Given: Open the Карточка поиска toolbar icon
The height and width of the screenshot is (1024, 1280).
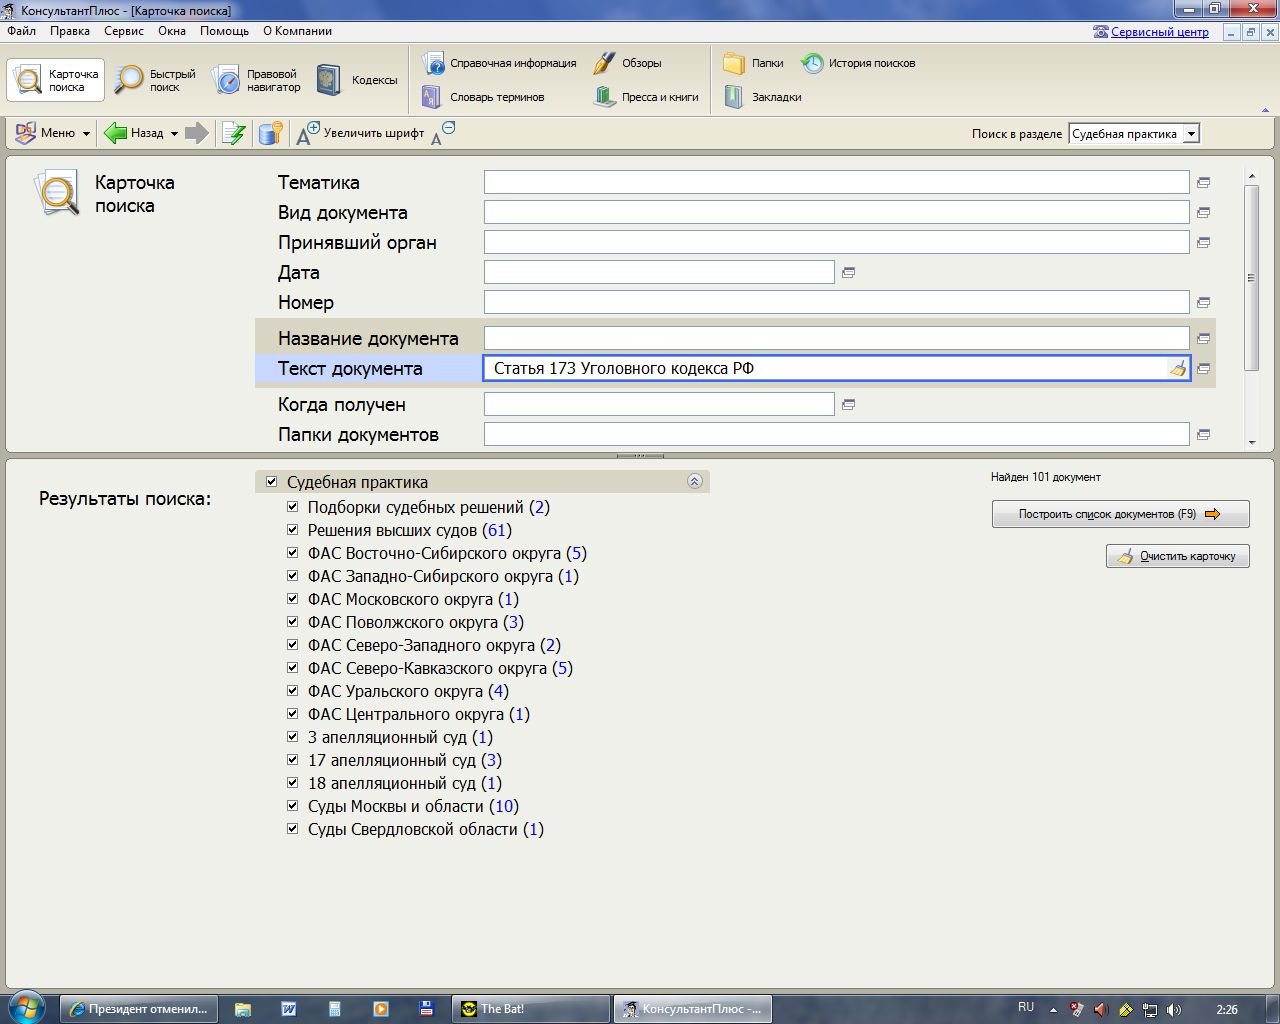Looking at the screenshot, I should click(28, 80).
